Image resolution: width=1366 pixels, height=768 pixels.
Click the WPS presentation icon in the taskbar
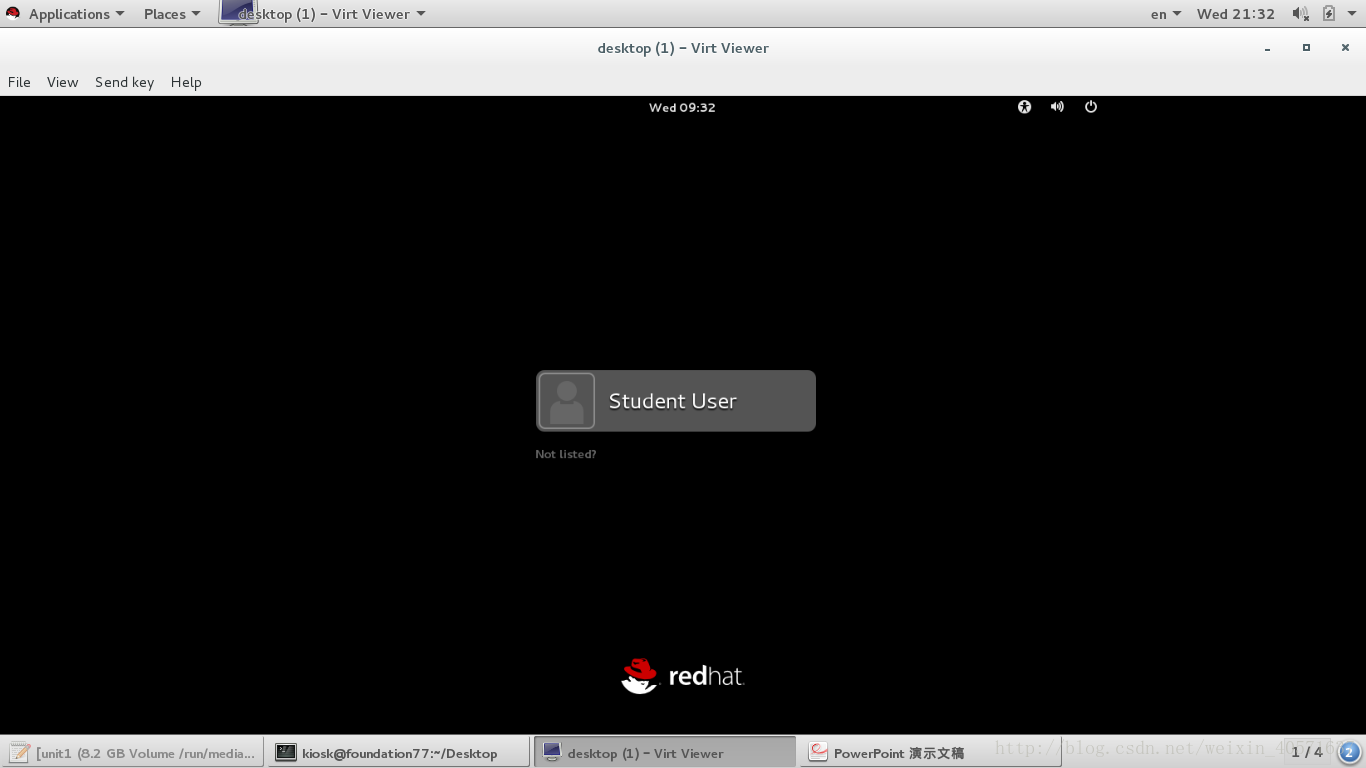[x=818, y=752]
